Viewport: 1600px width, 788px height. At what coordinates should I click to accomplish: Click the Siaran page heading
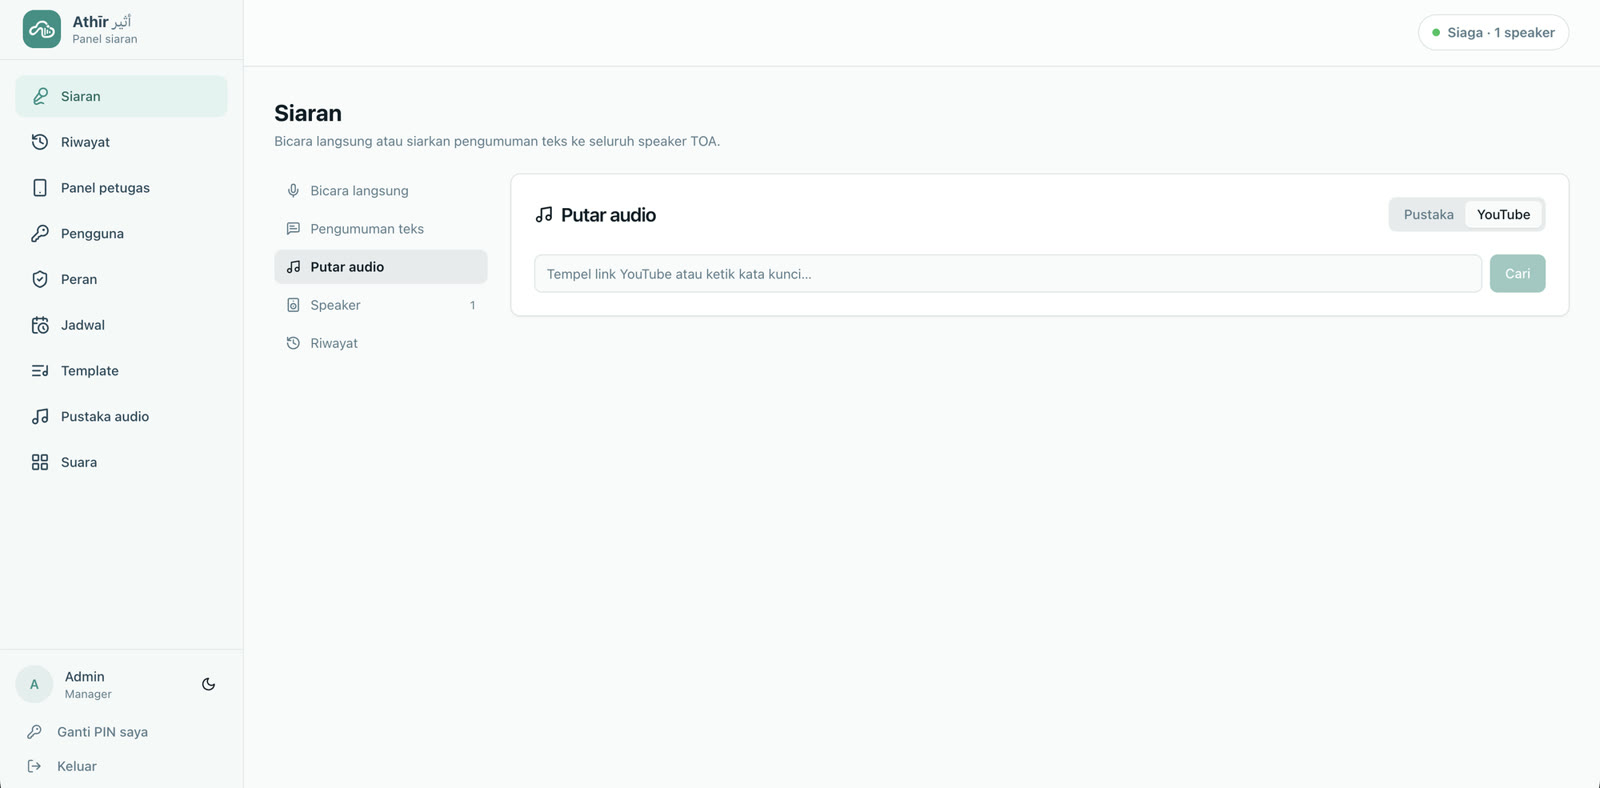[x=308, y=113]
